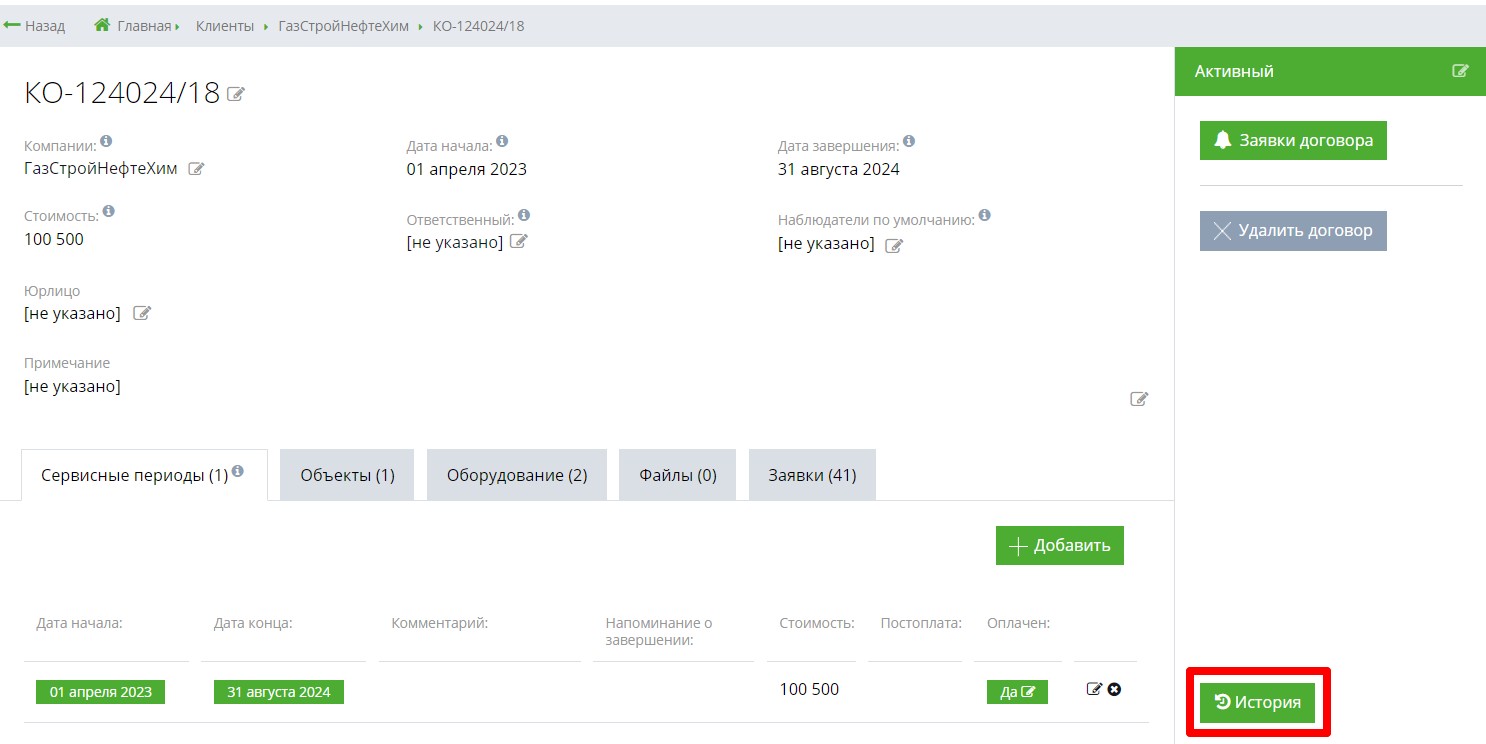Screen dimensions: 1486x744
Task: Open 'История' button
Action: tap(1258, 702)
